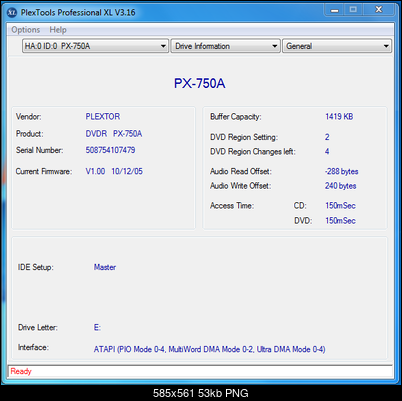The height and width of the screenshot is (401, 402).
Task: Select the vendor value PLEXTOR
Action: [x=103, y=116]
